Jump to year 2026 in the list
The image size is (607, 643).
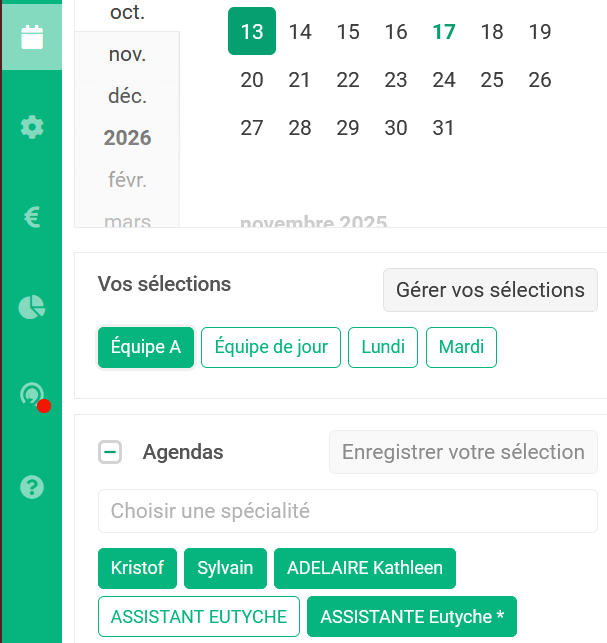coord(127,138)
